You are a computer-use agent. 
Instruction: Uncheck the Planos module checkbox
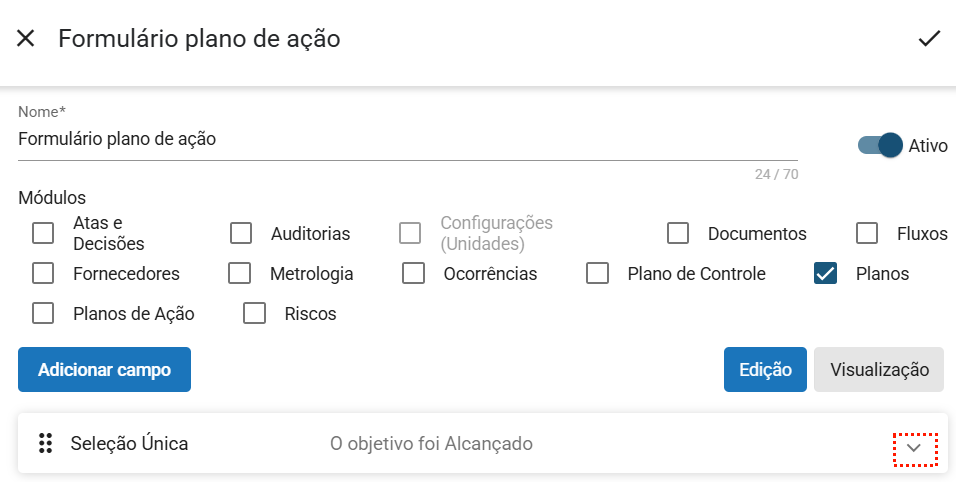(825, 273)
